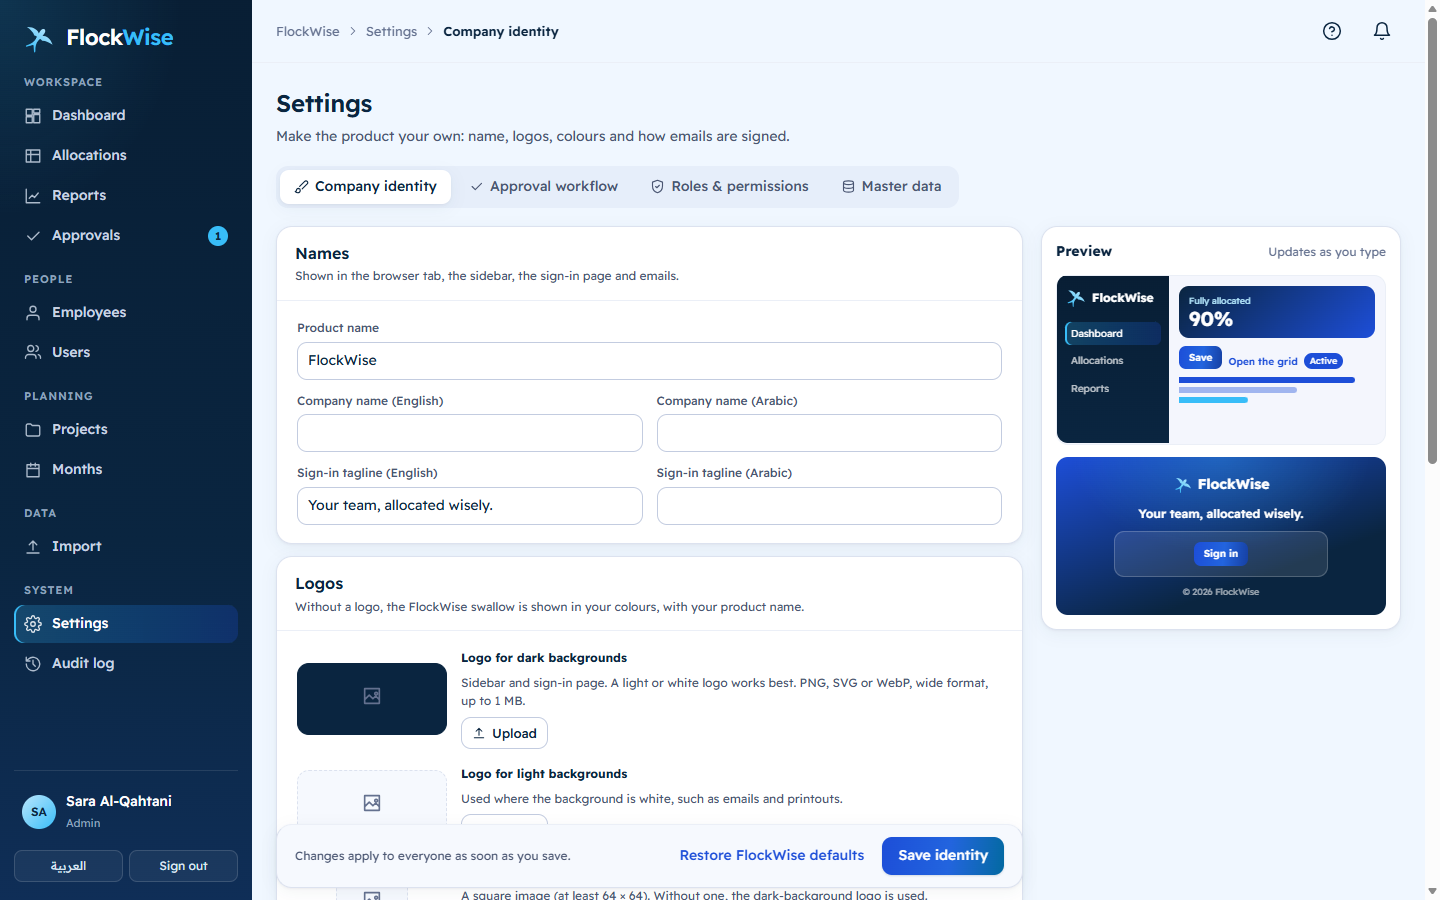The width and height of the screenshot is (1440, 900).
Task: Click Settings in the breadcrumb
Action: 391,32
